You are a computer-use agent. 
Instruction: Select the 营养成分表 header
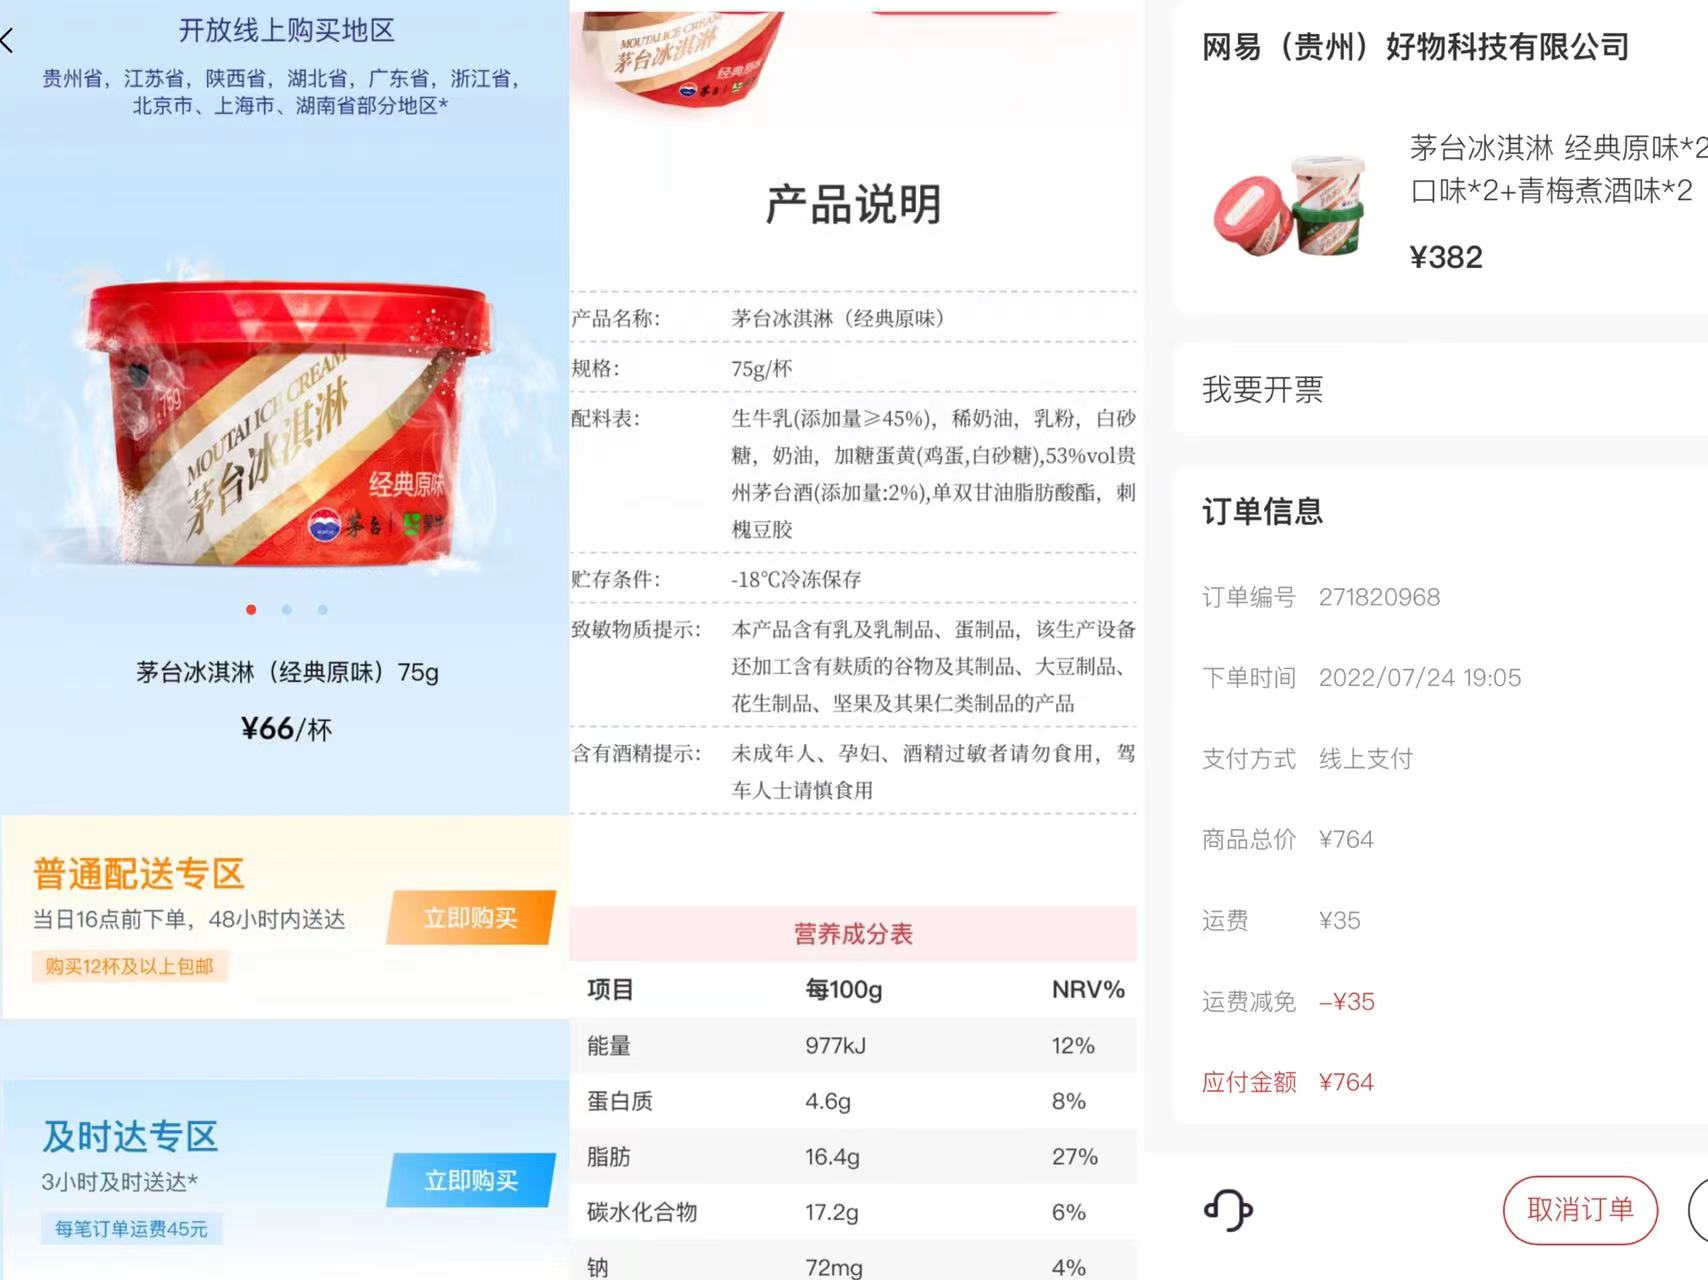tap(853, 934)
